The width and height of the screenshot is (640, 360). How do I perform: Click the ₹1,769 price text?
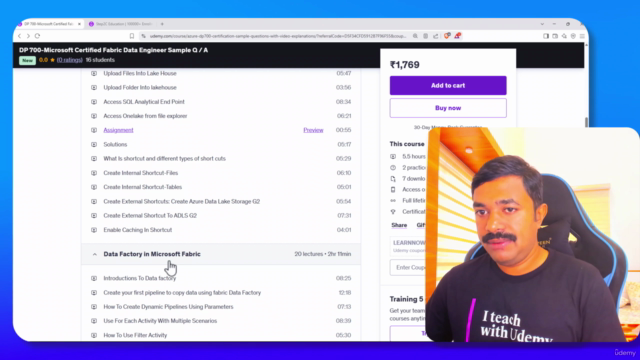pyautogui.click(x=404, y=65)
